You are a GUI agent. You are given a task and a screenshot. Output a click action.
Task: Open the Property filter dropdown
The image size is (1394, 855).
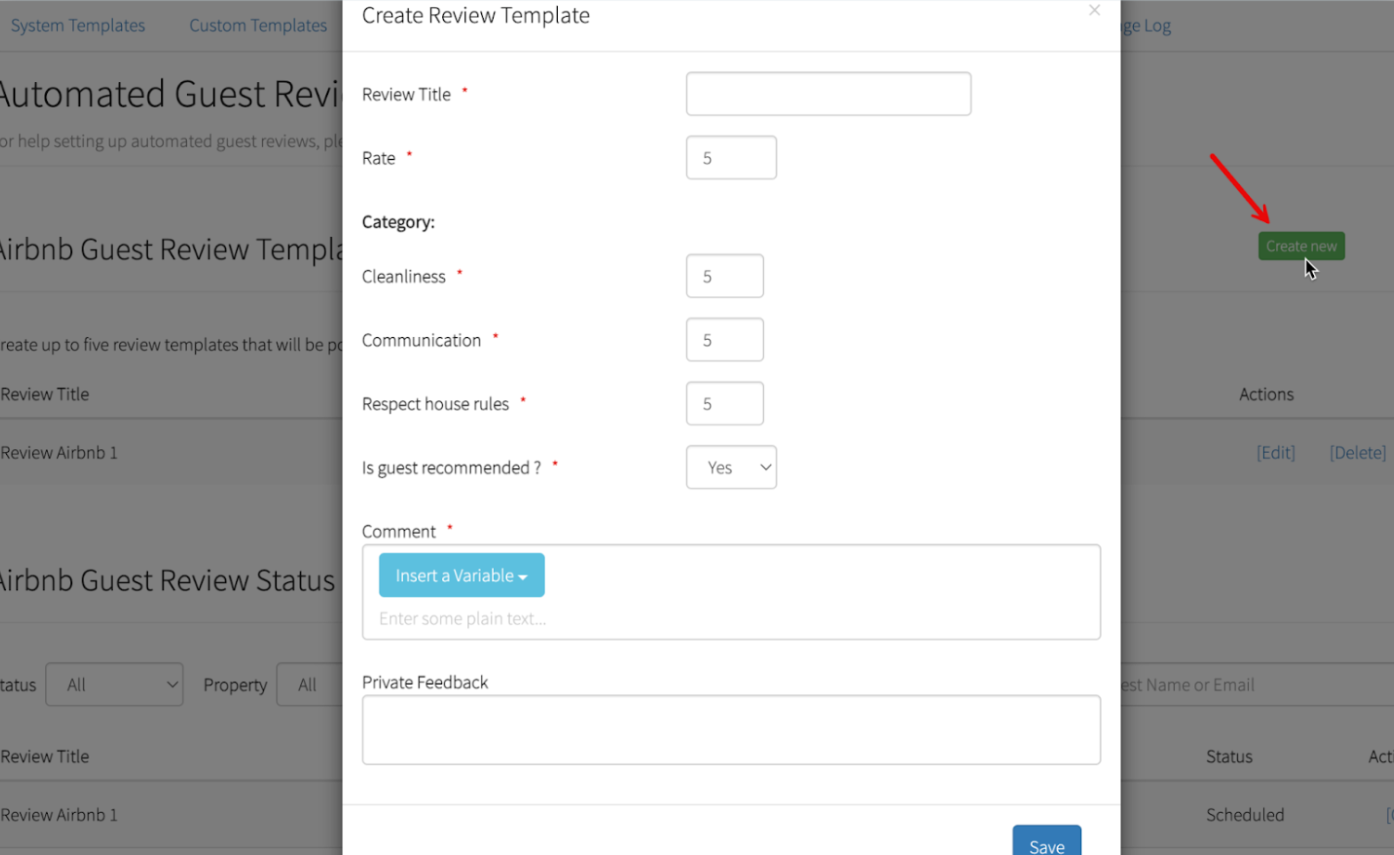coord(310,685)
